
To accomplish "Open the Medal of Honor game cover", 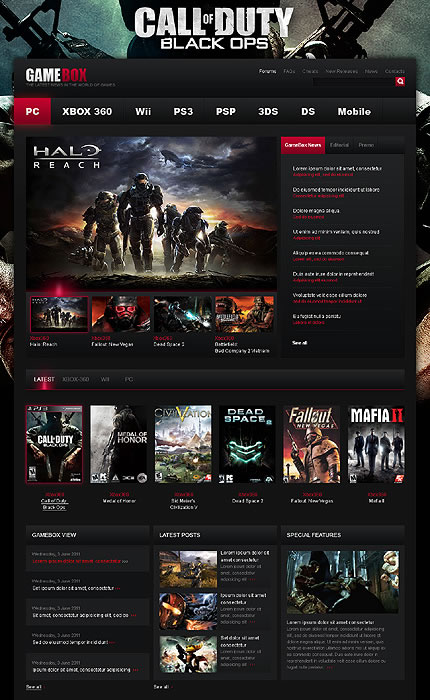I will coord(119,444).
